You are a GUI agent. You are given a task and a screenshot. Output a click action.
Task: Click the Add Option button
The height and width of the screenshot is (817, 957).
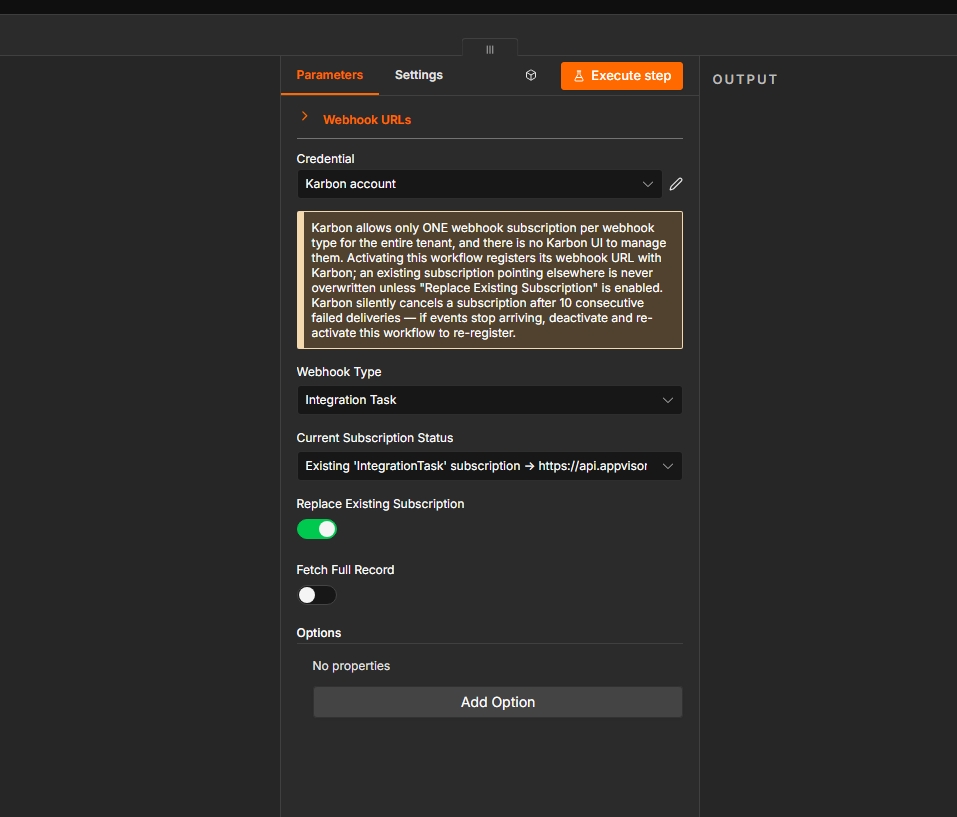(x=497, y=702)
